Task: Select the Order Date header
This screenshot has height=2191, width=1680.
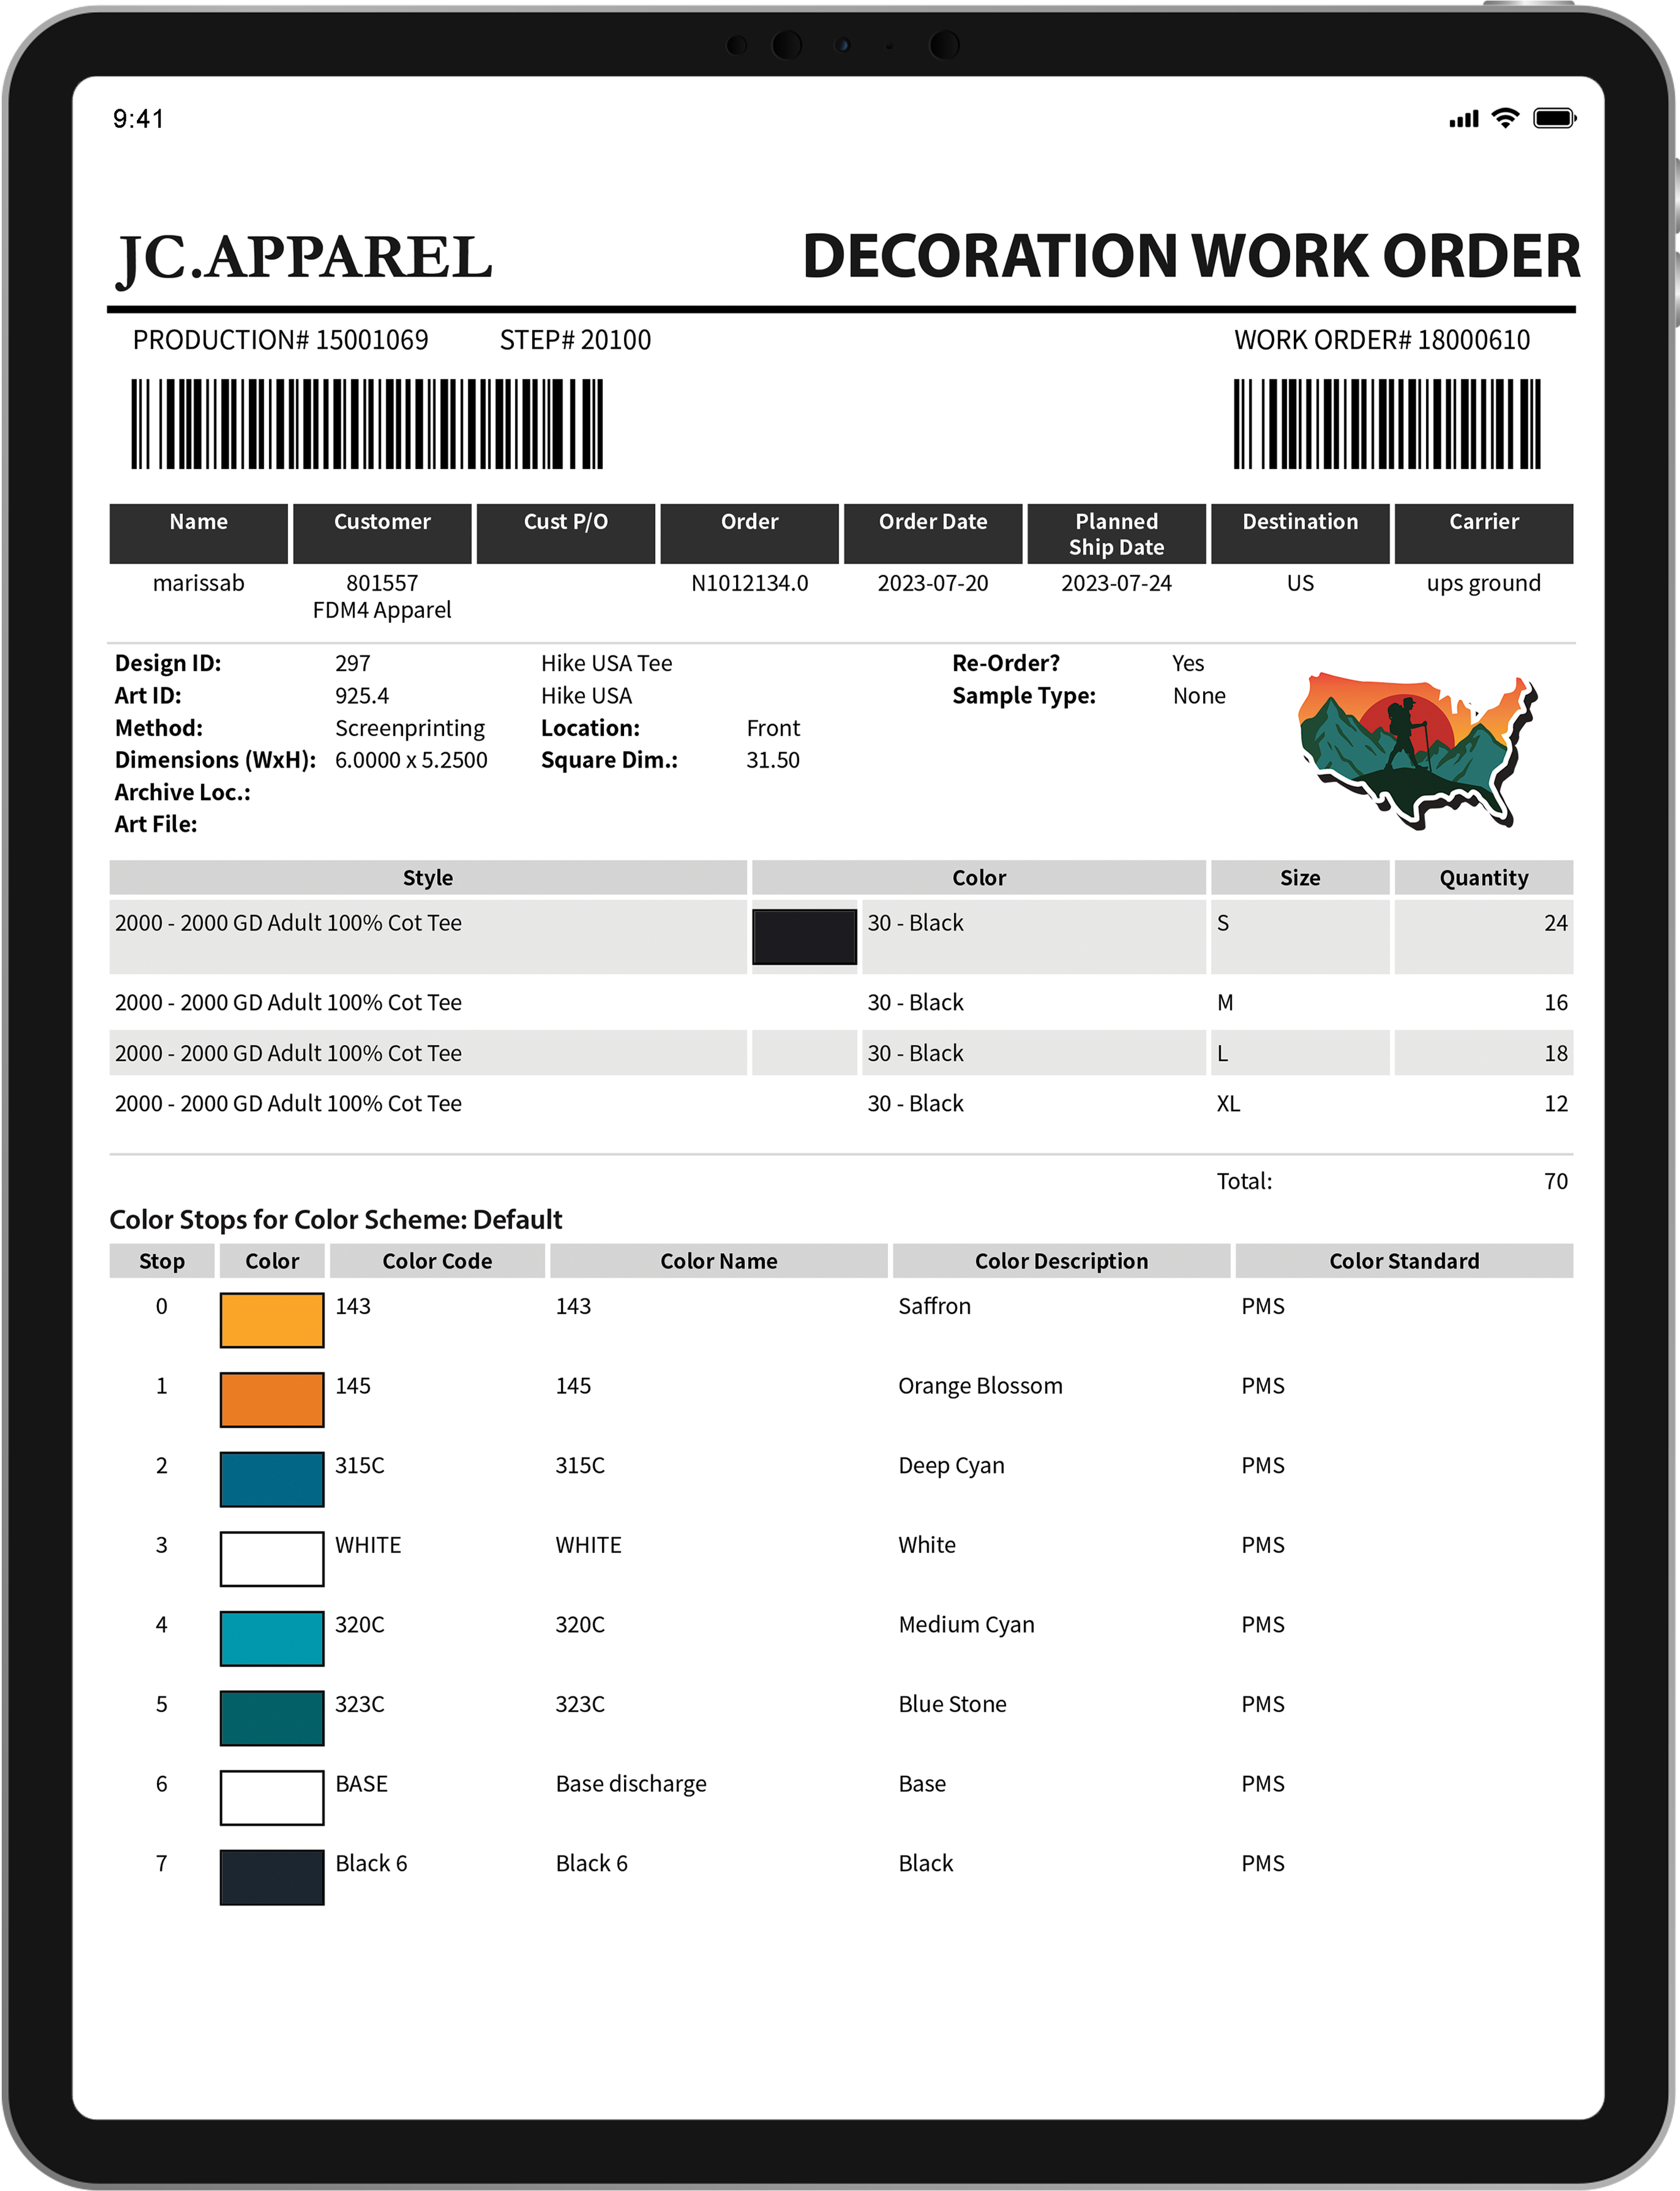Action: [933, 521]
